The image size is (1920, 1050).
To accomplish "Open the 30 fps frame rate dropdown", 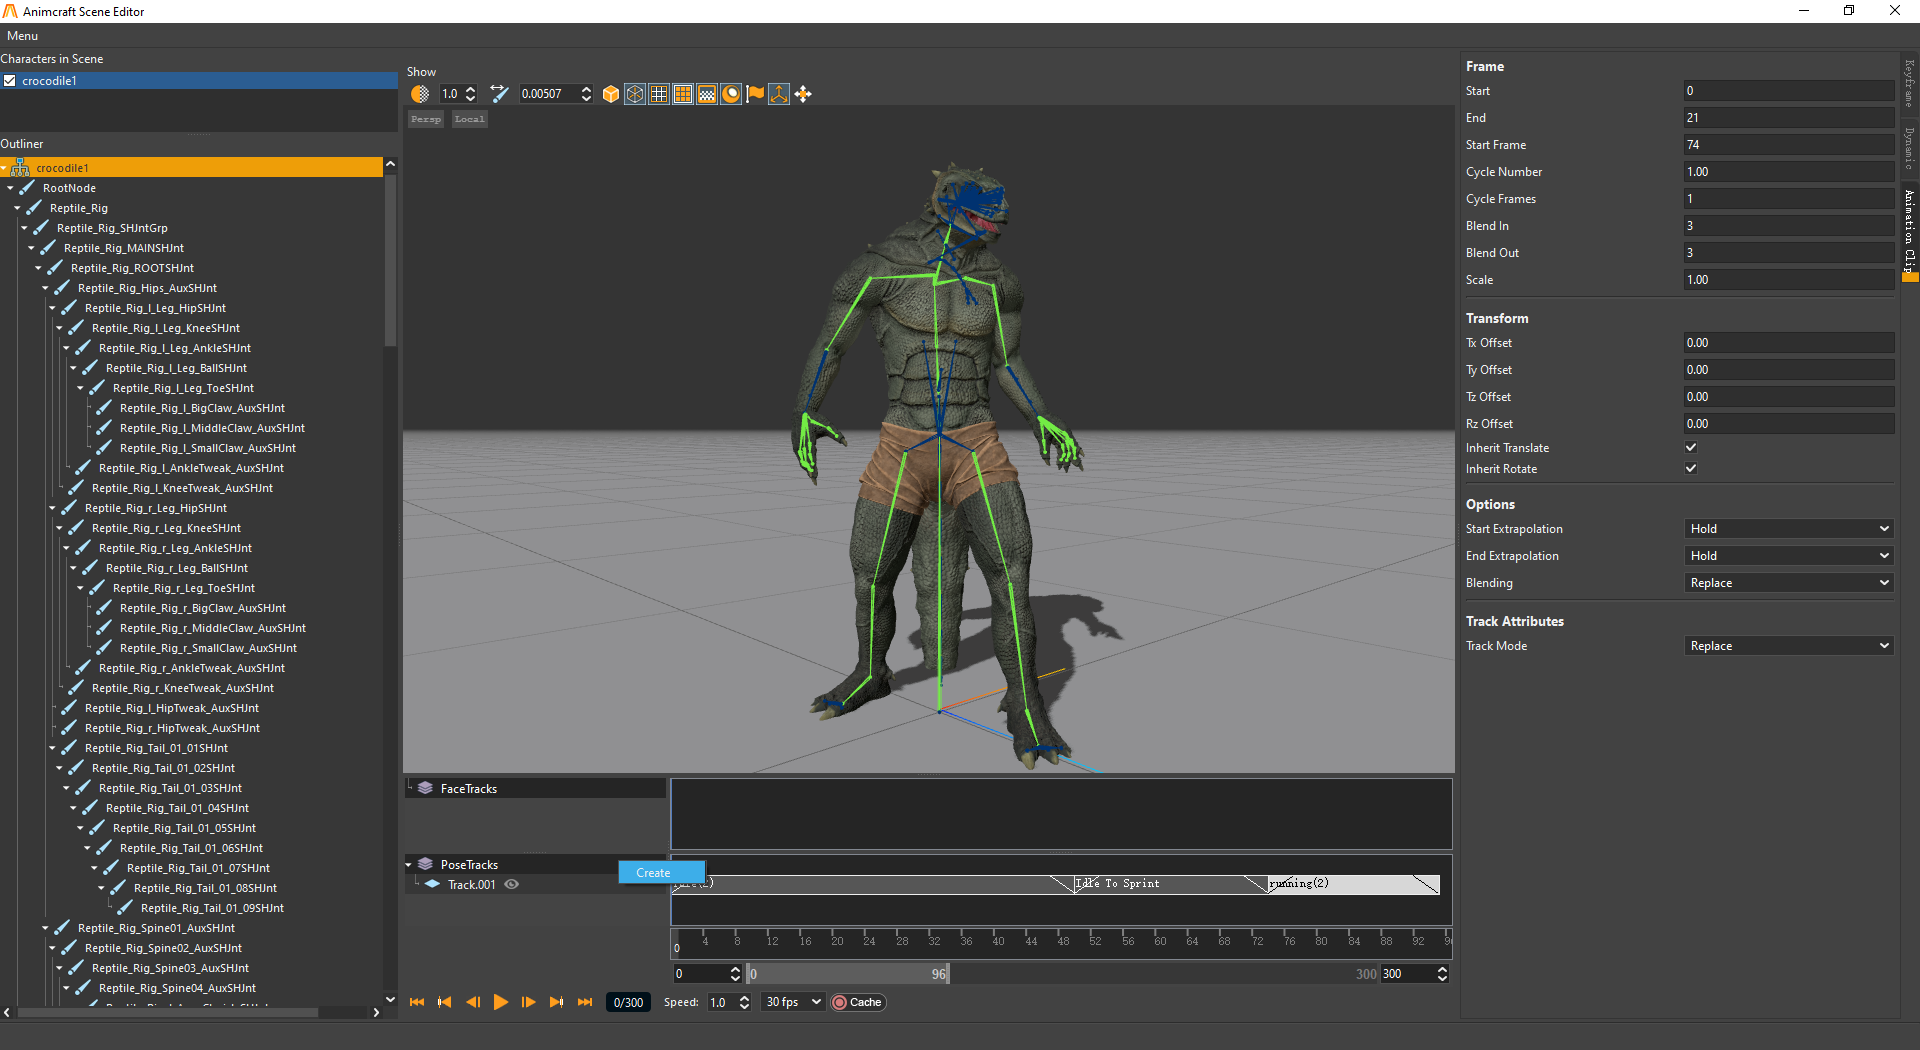I will click(793, 1002).
